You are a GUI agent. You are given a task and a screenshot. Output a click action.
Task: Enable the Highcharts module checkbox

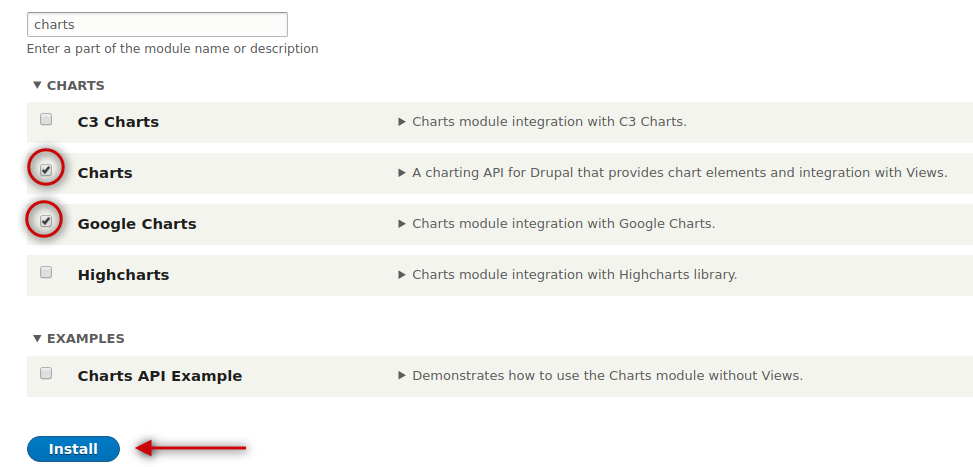click(46, 272)
